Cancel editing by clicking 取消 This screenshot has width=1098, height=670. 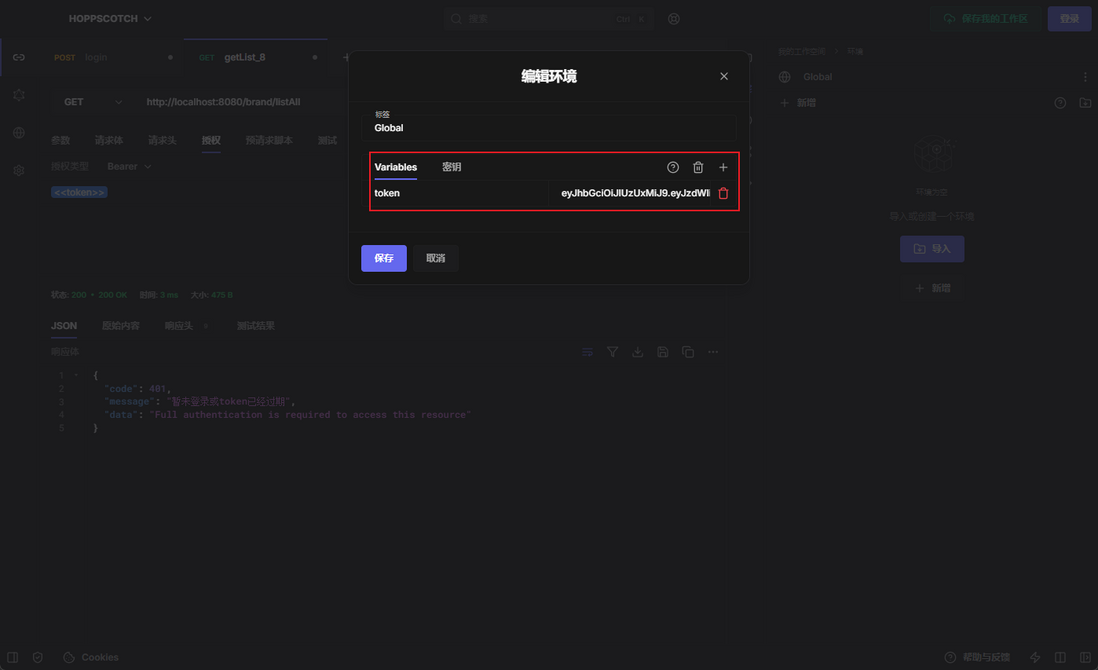[436, 258]
